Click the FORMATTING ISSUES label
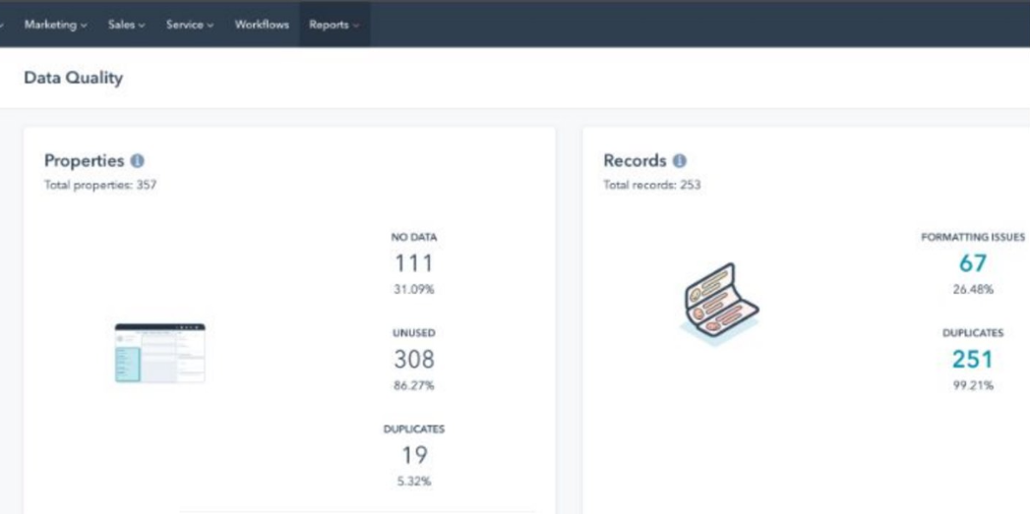Image resolution: width=1030 pixels, height=514 pixels. (973, 237)
